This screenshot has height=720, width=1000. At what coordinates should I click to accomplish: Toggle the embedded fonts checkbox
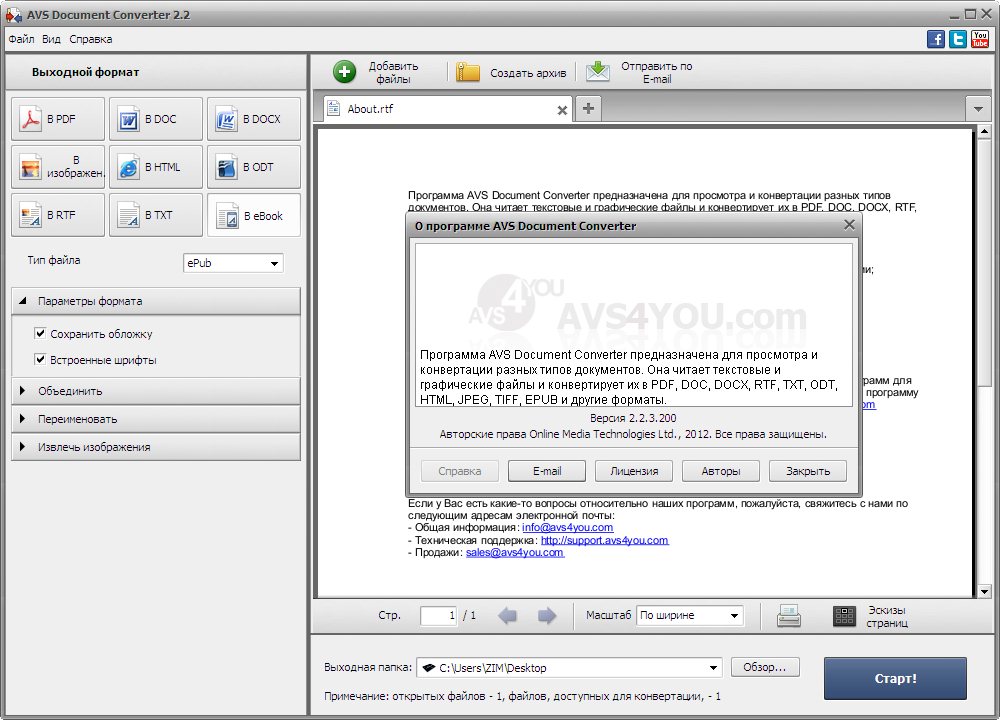tap(41, 360)
